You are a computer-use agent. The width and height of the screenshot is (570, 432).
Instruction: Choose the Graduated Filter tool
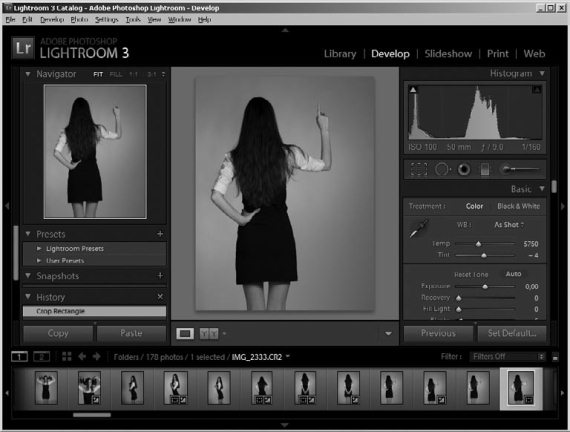485,169
